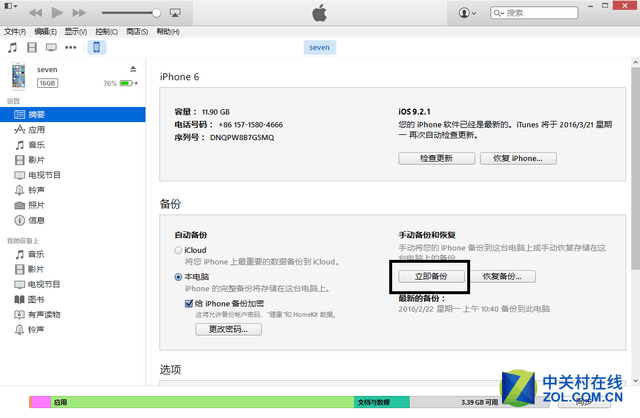Screen dimensions: 640x418
Task: Open the top-left mini menu dropdown
Action: pos(11,6)
